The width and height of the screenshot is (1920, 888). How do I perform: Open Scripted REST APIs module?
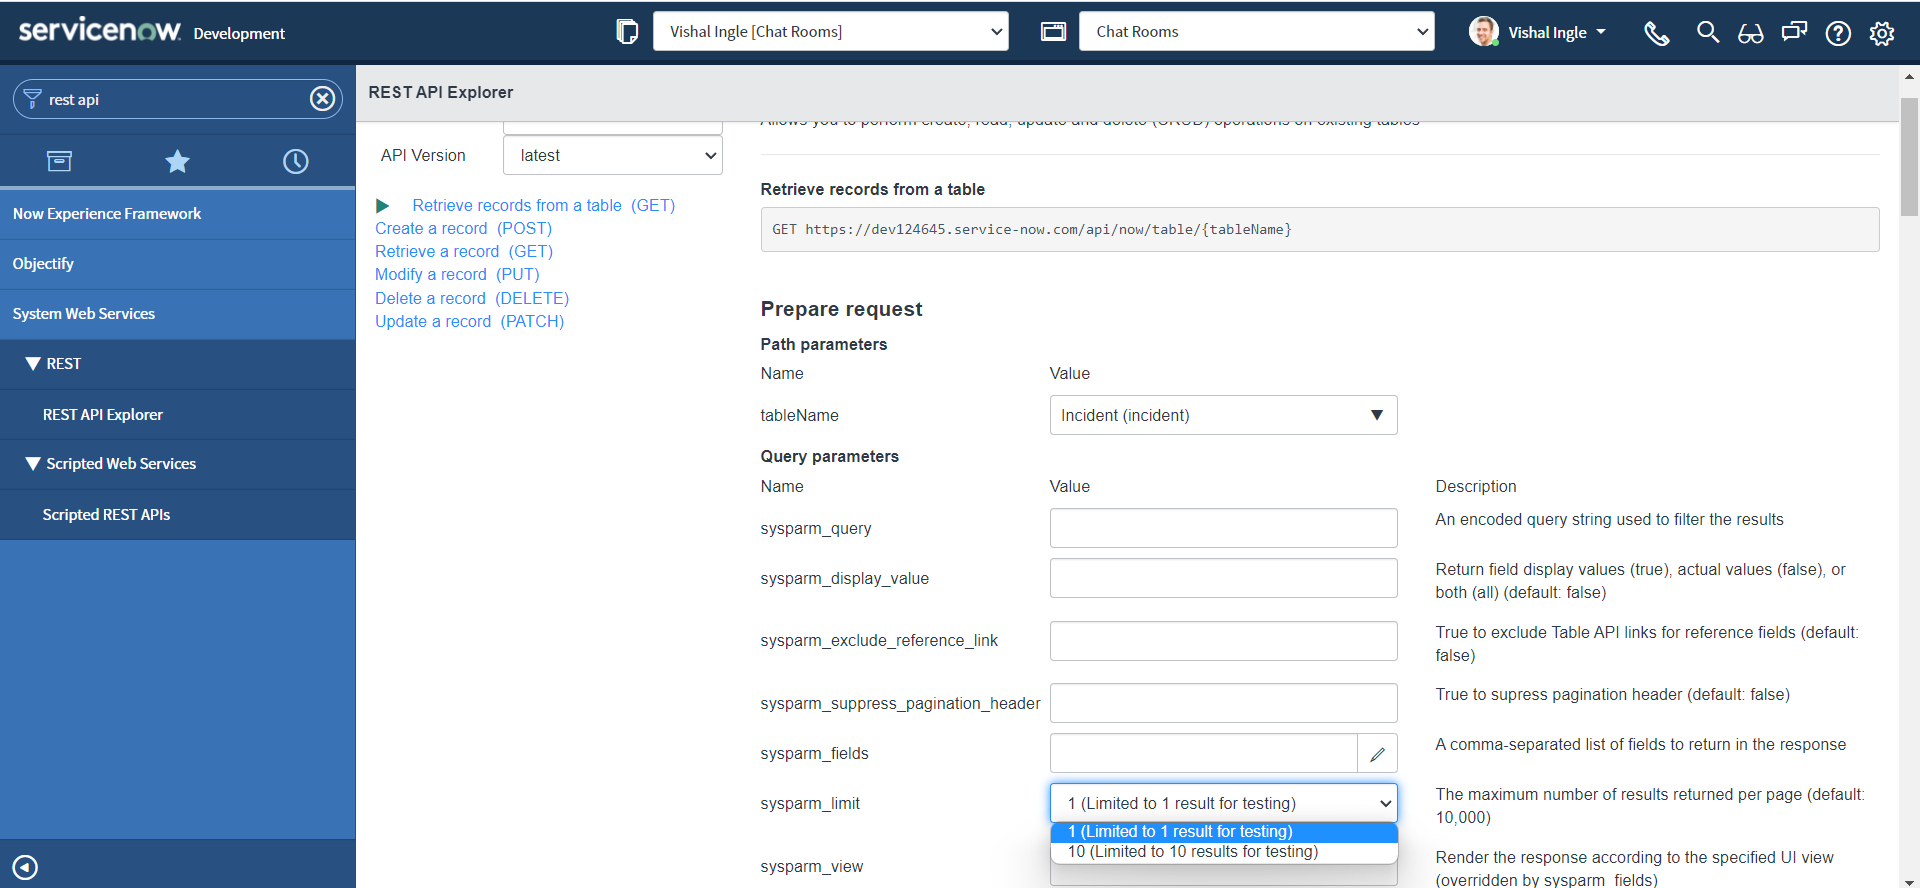click(177, 514)
